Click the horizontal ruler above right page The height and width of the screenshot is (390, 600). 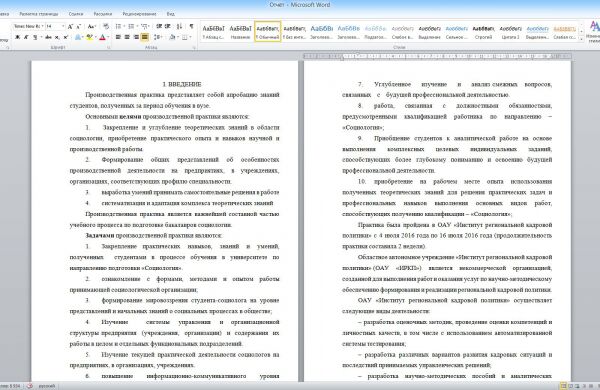[x=437, y=56]
